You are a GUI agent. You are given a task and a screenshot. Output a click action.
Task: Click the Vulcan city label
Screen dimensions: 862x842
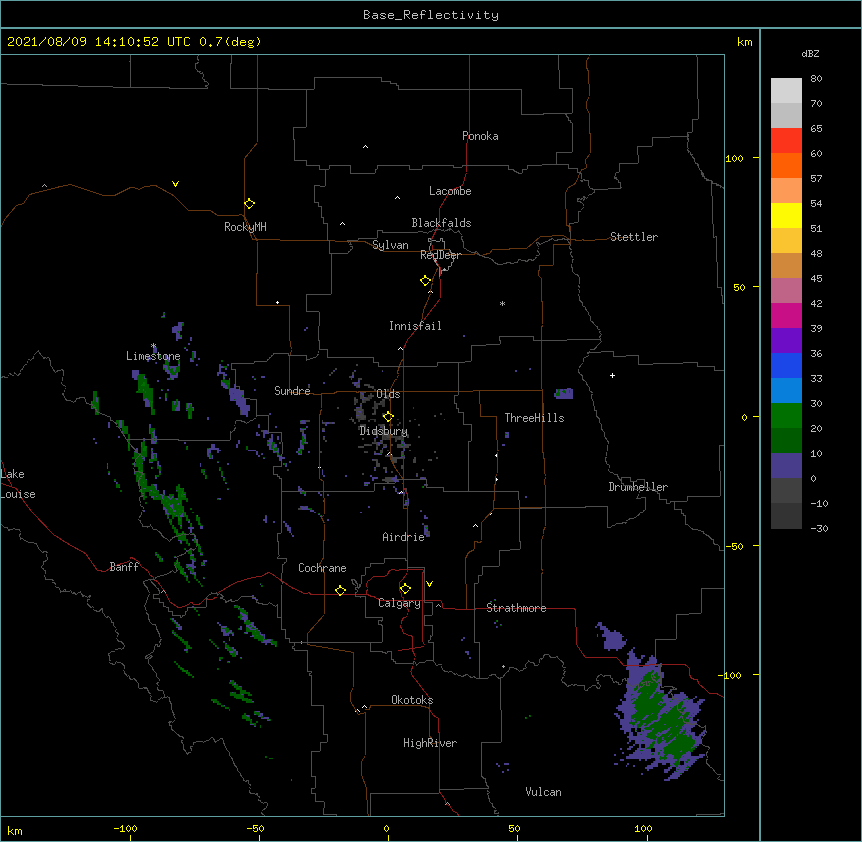543,792
